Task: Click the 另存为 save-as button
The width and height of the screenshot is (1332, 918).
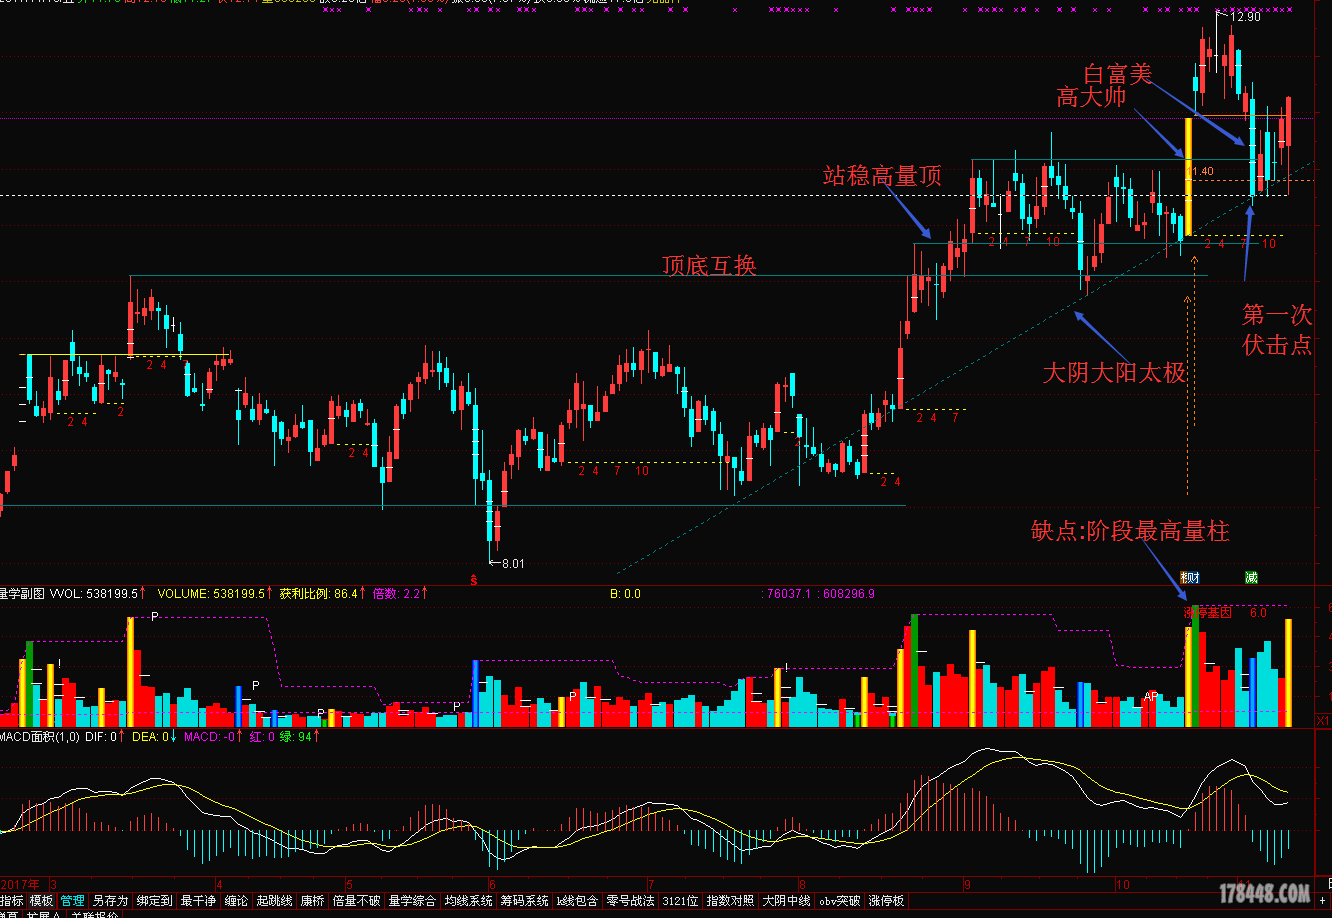Action: pos(110,900)
